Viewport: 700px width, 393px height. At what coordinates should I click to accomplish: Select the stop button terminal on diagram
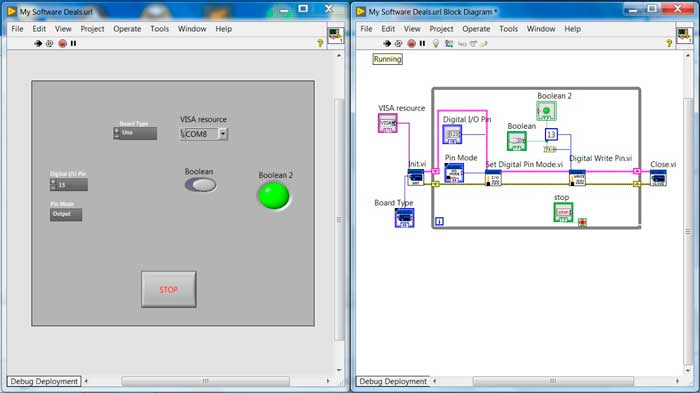click(563, 213)
